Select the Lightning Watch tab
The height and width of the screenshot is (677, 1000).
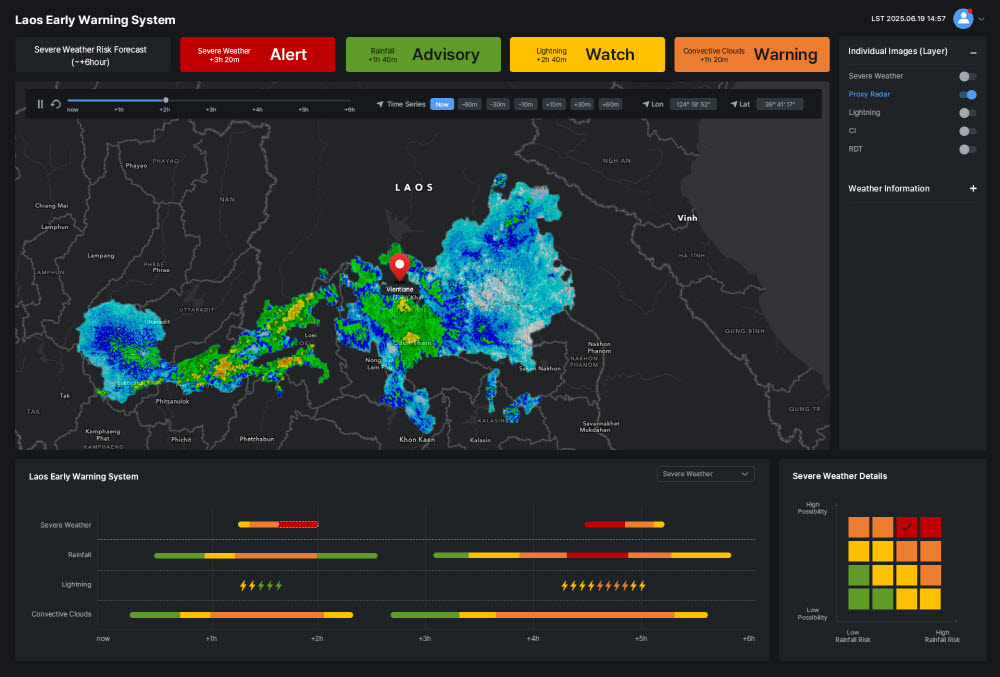586,55
